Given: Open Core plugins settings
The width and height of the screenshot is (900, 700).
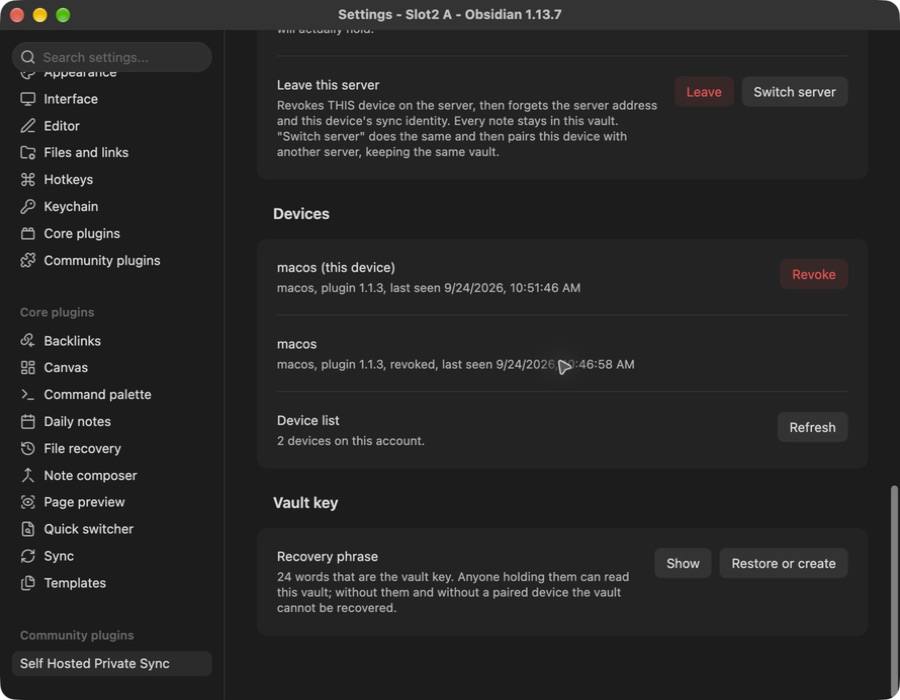Looking at the screenshot, I should 112,234.
